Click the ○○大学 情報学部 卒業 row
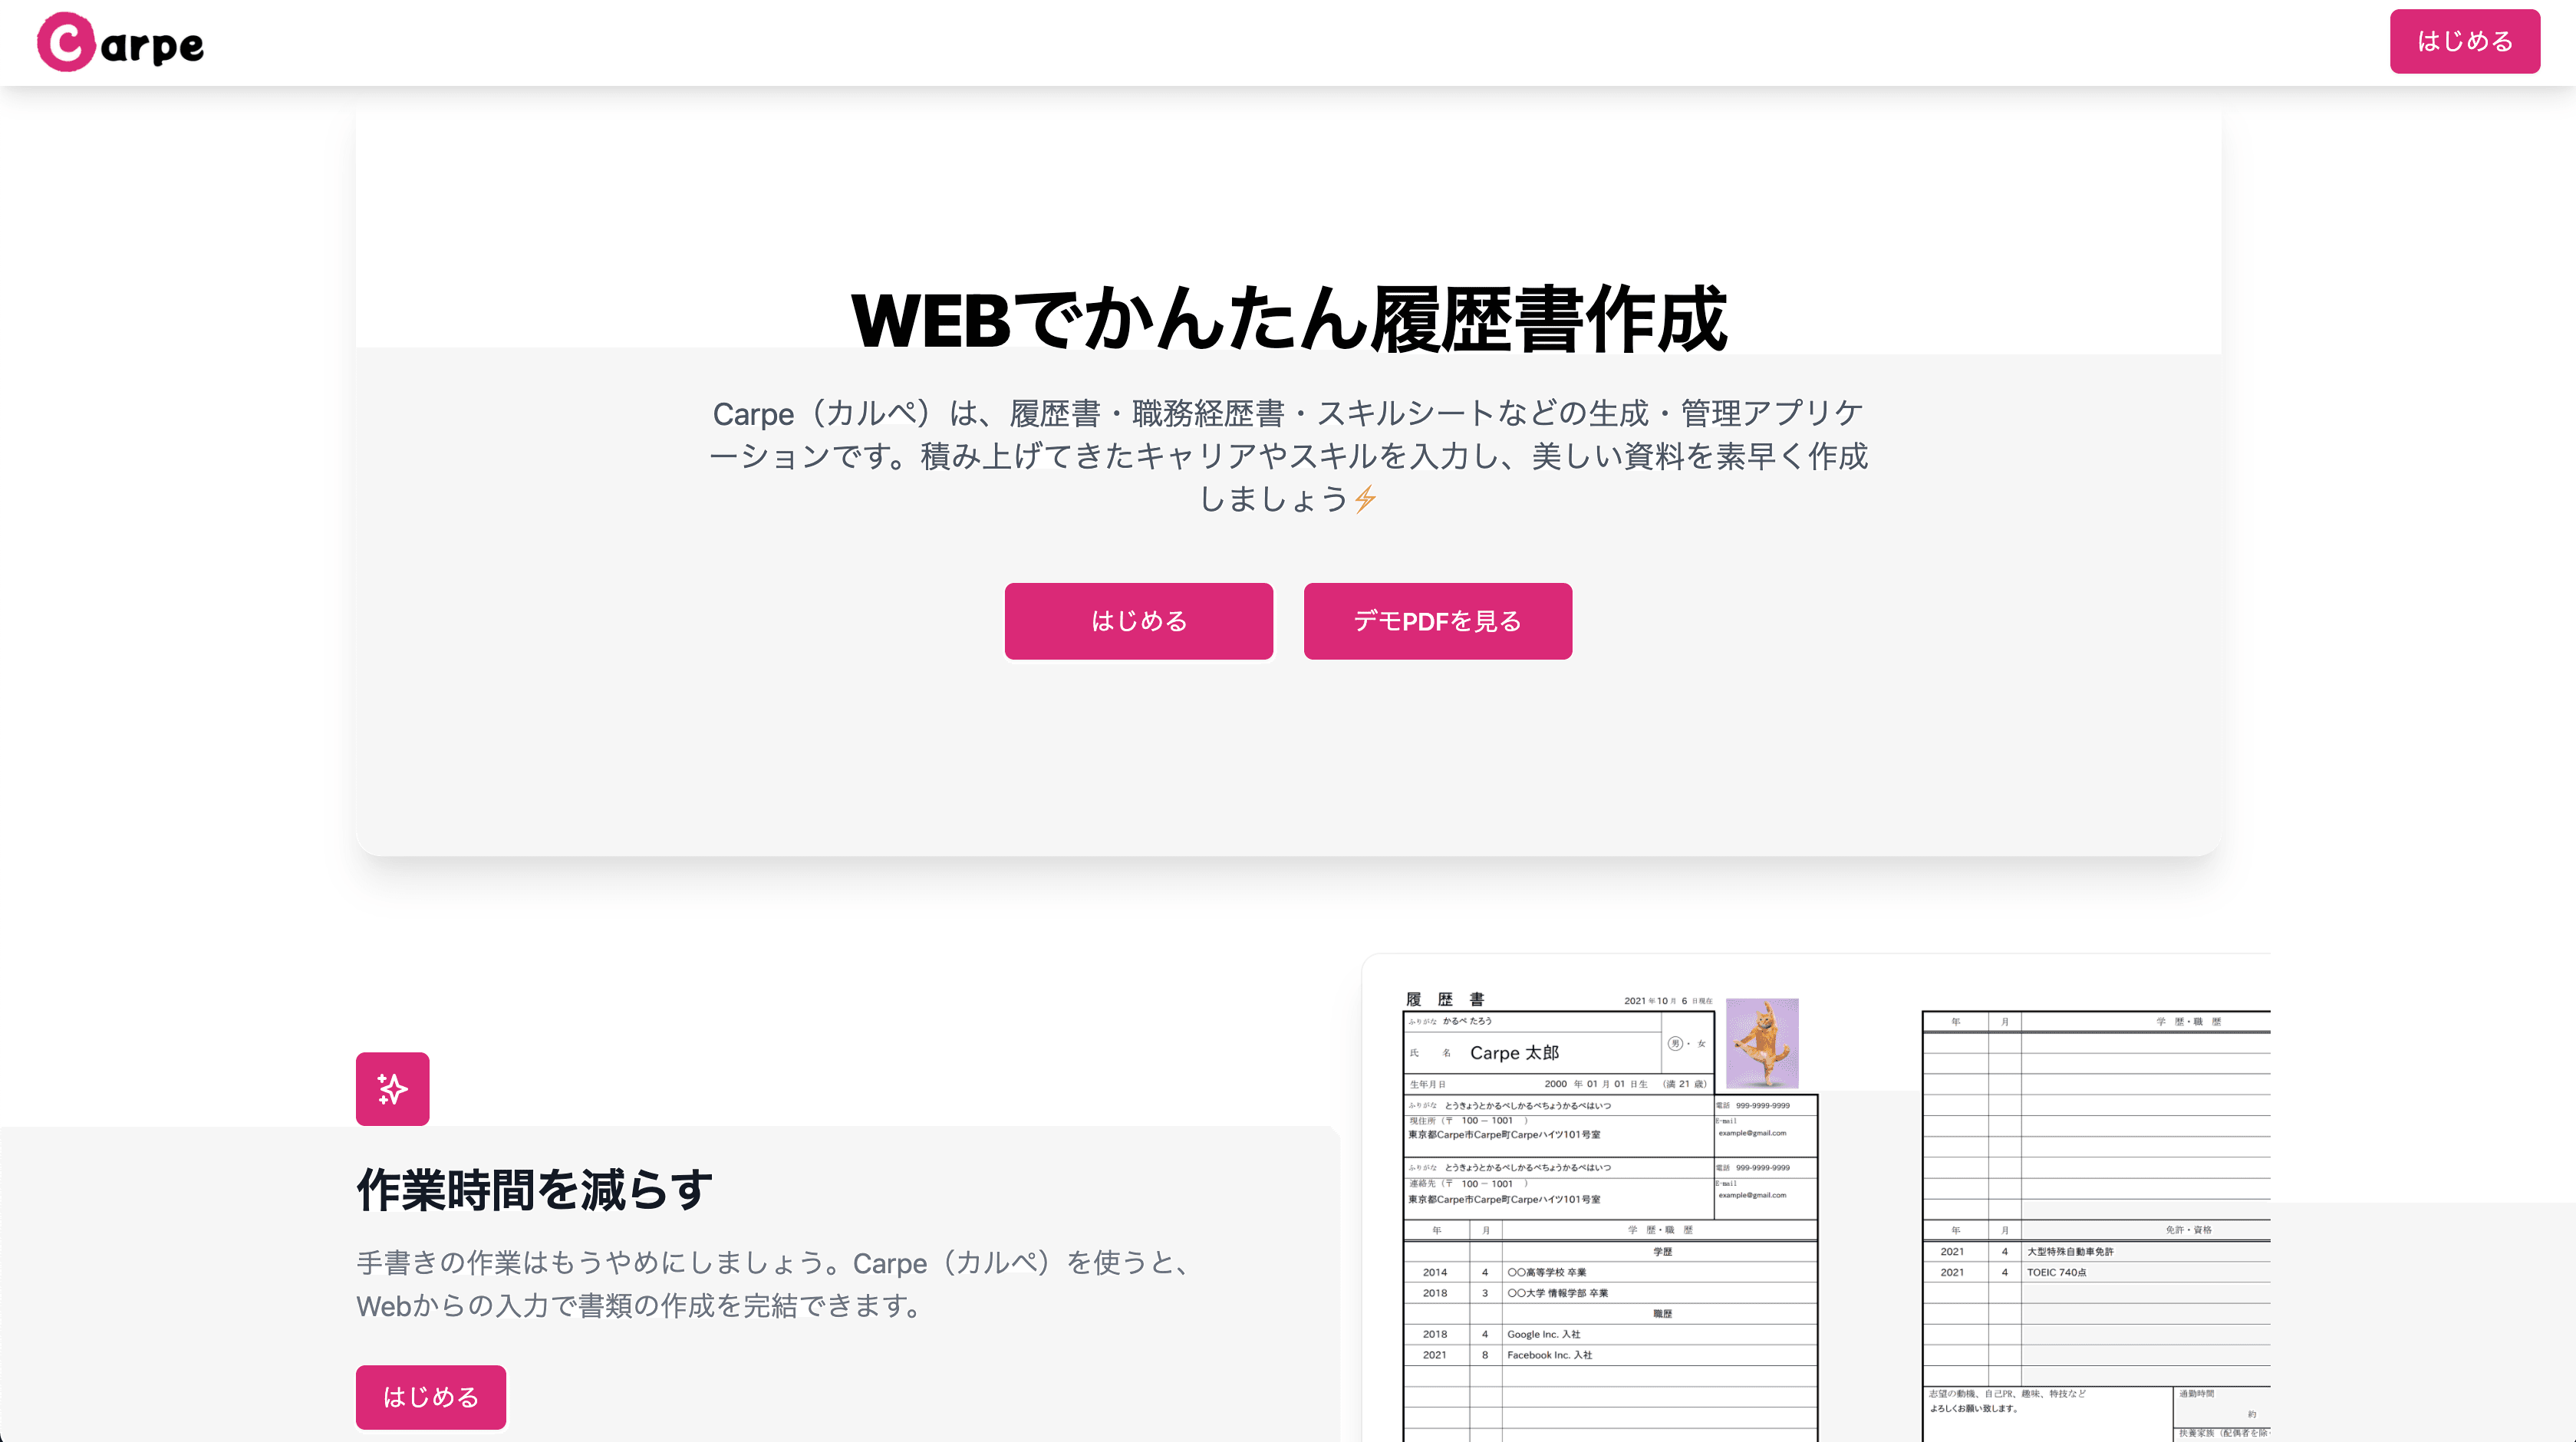The image size is (2576, 1442). point(1610,1293)
